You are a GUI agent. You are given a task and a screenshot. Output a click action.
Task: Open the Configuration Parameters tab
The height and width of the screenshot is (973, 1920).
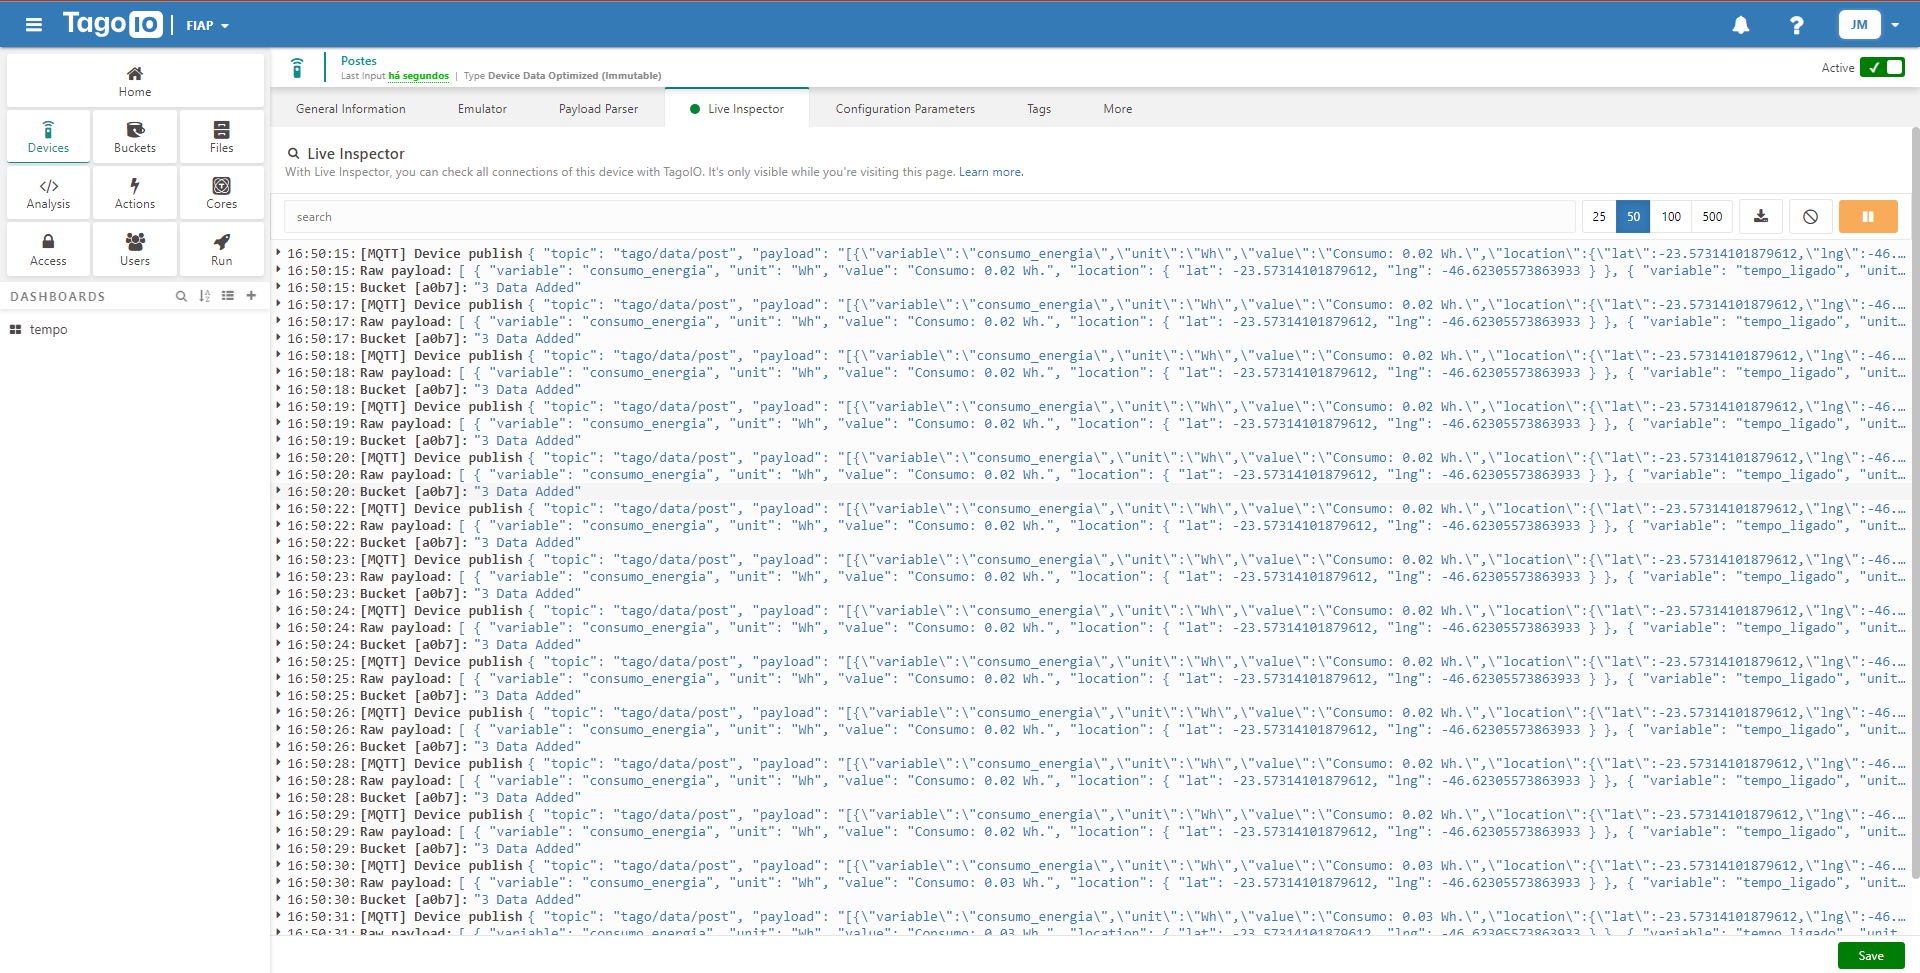(x=904, y=108)
